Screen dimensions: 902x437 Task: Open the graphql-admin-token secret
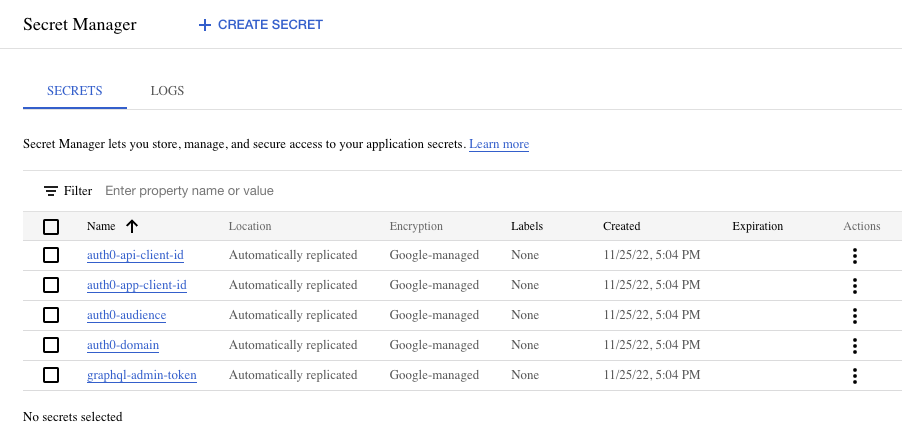click(142, 375)
